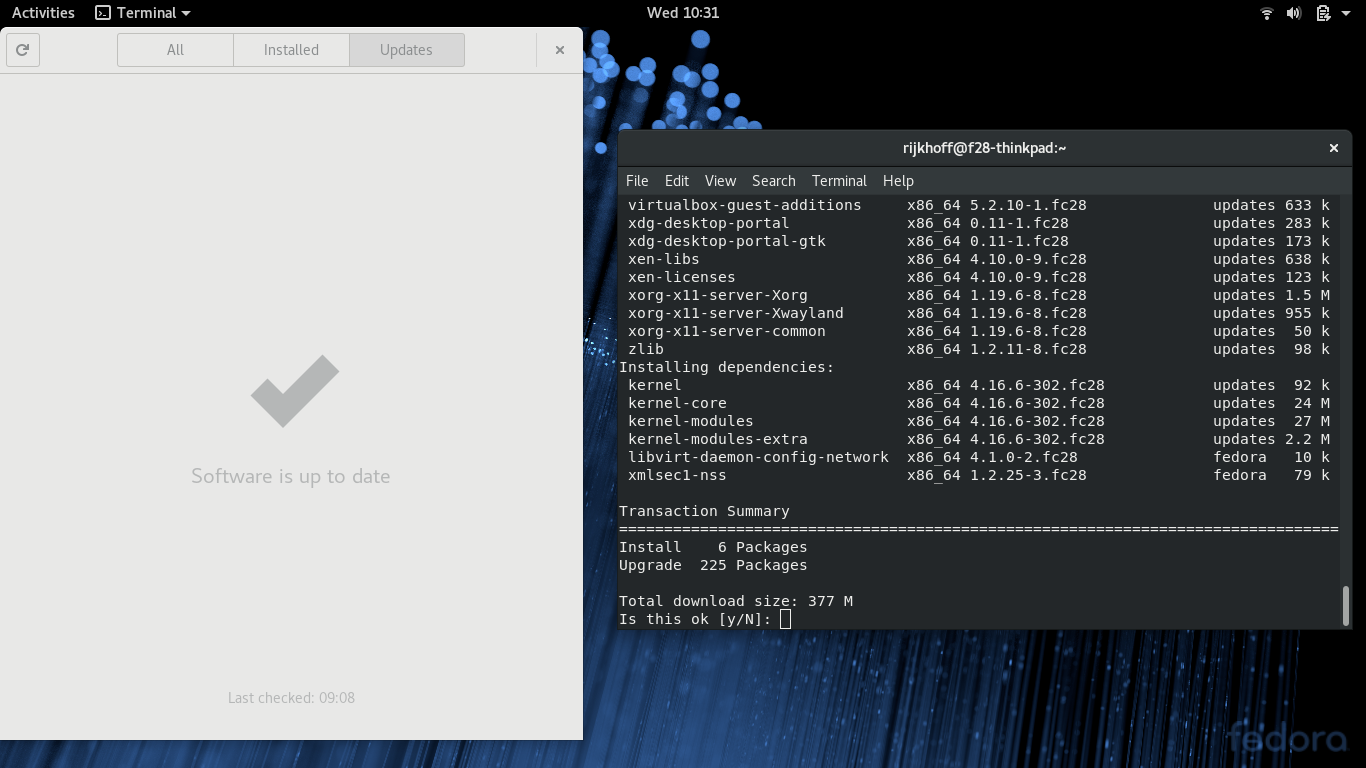Screen dimensions: 1366x768
Task: Open the Wi-Fi status icon in top bar
Action: pyautogui.click(x=1266, y=13)
